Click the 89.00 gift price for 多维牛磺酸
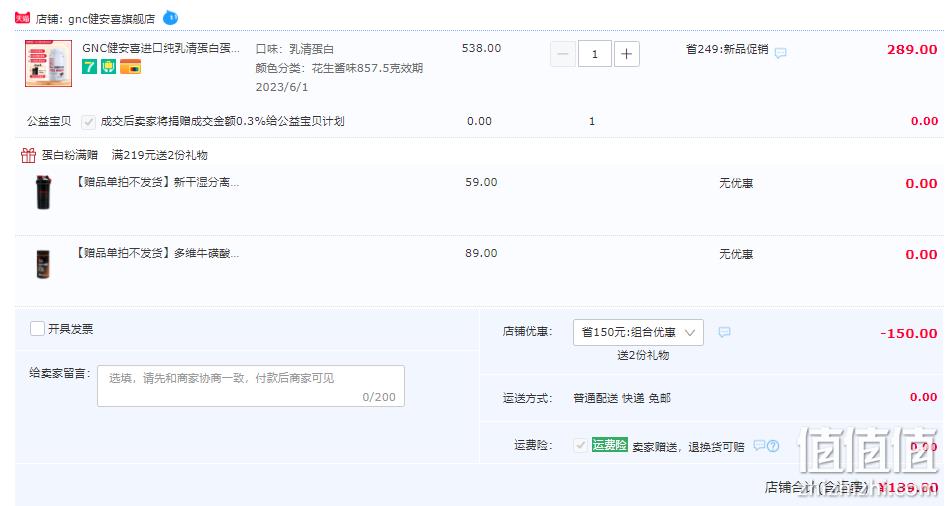This screenshot has height=506, width=947. tap(481, 254)
